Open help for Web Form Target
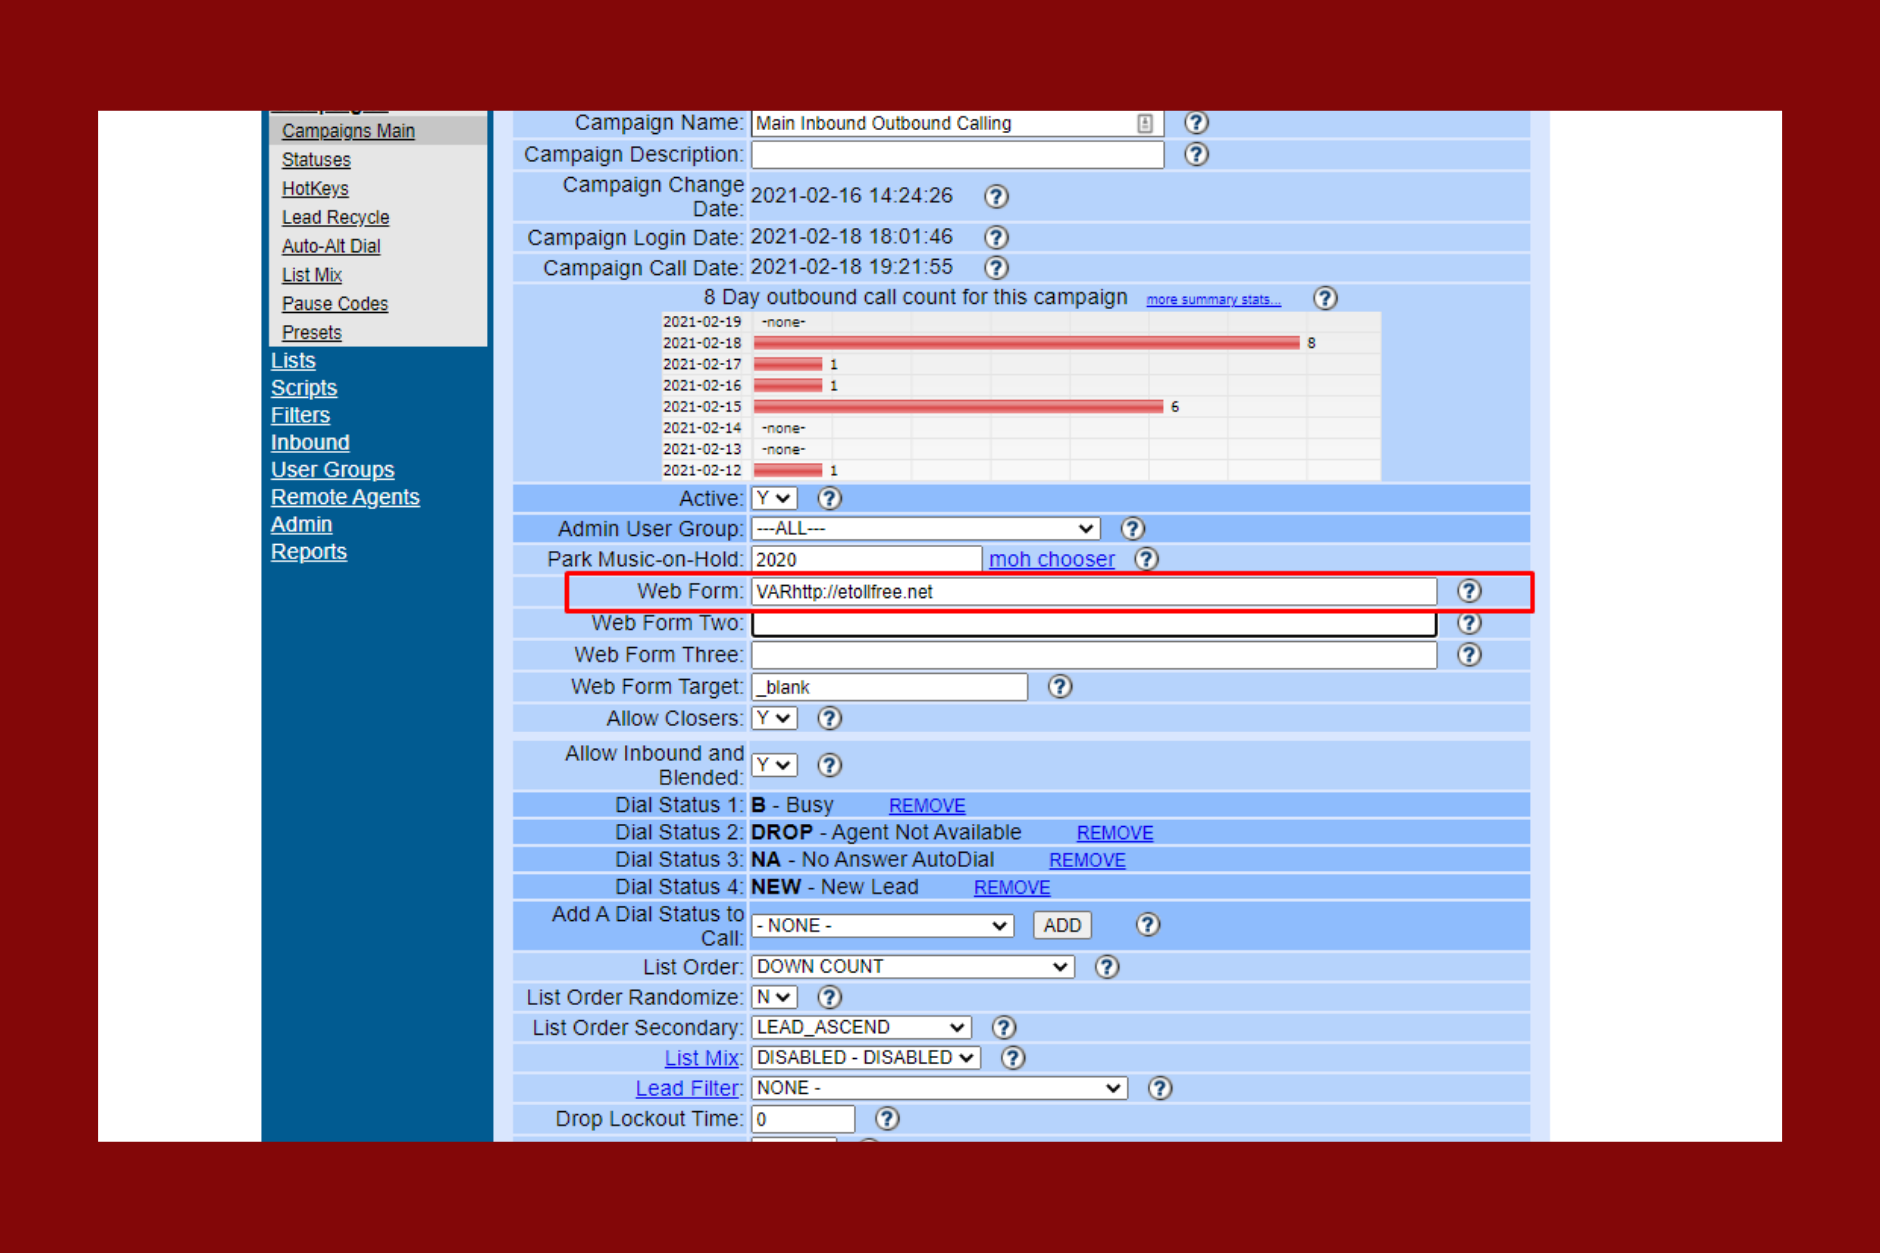This screenshot has width=1880, height=1253. pos(1060,687)
